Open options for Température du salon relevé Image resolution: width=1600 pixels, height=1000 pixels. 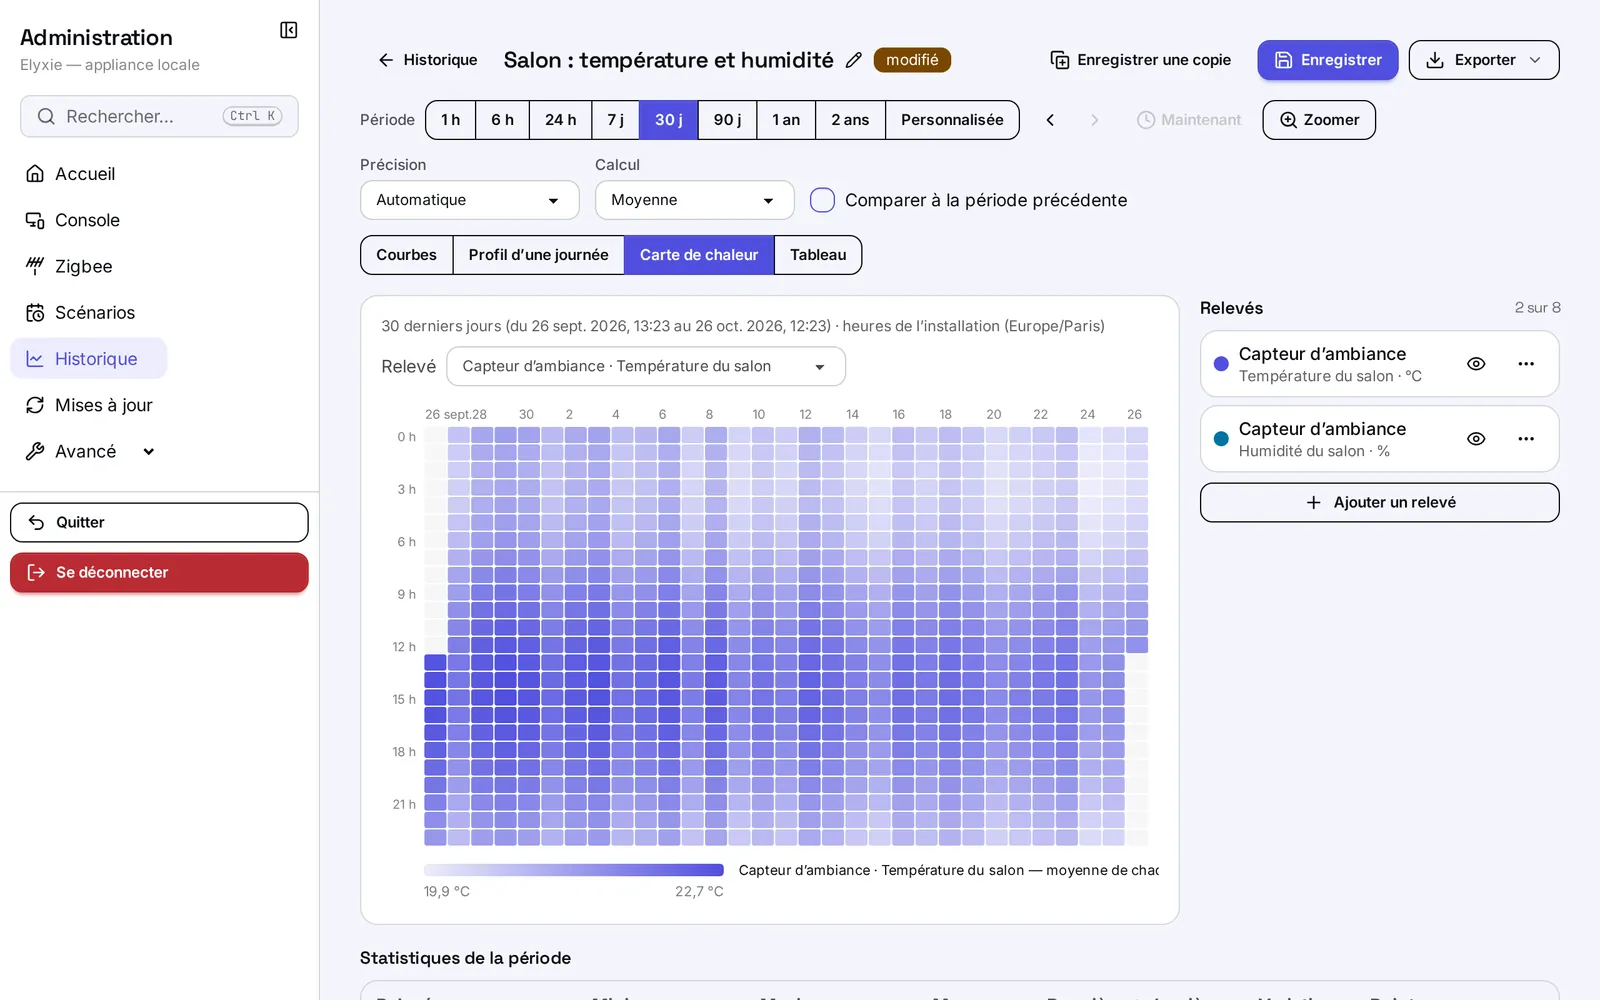click(1526, 364)
